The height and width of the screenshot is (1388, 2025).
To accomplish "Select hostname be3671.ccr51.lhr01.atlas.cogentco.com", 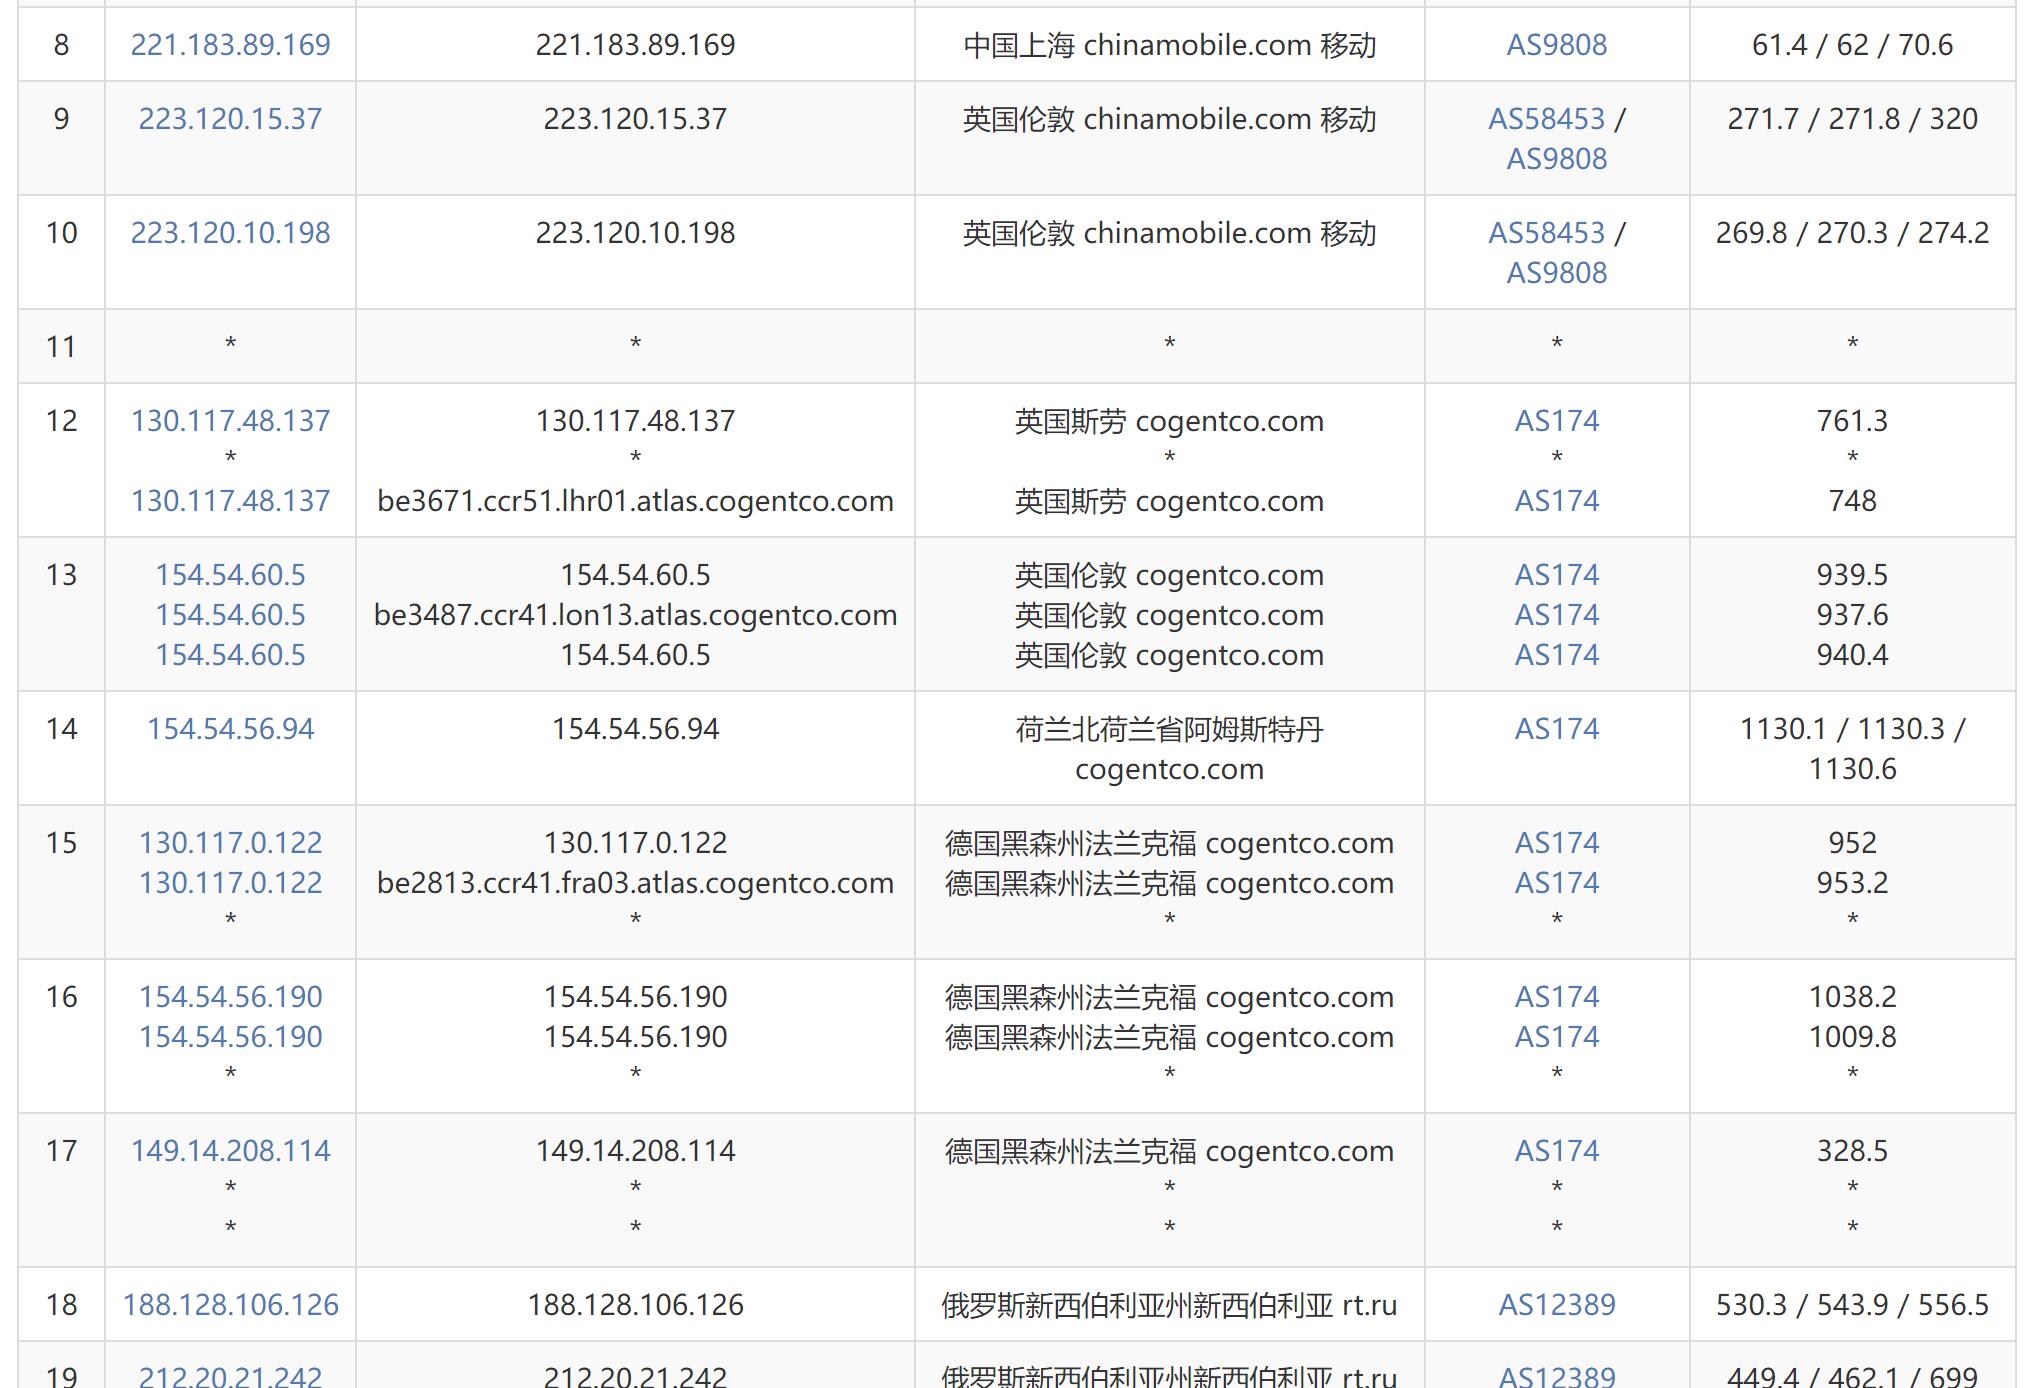I will [x=635, y=501].
